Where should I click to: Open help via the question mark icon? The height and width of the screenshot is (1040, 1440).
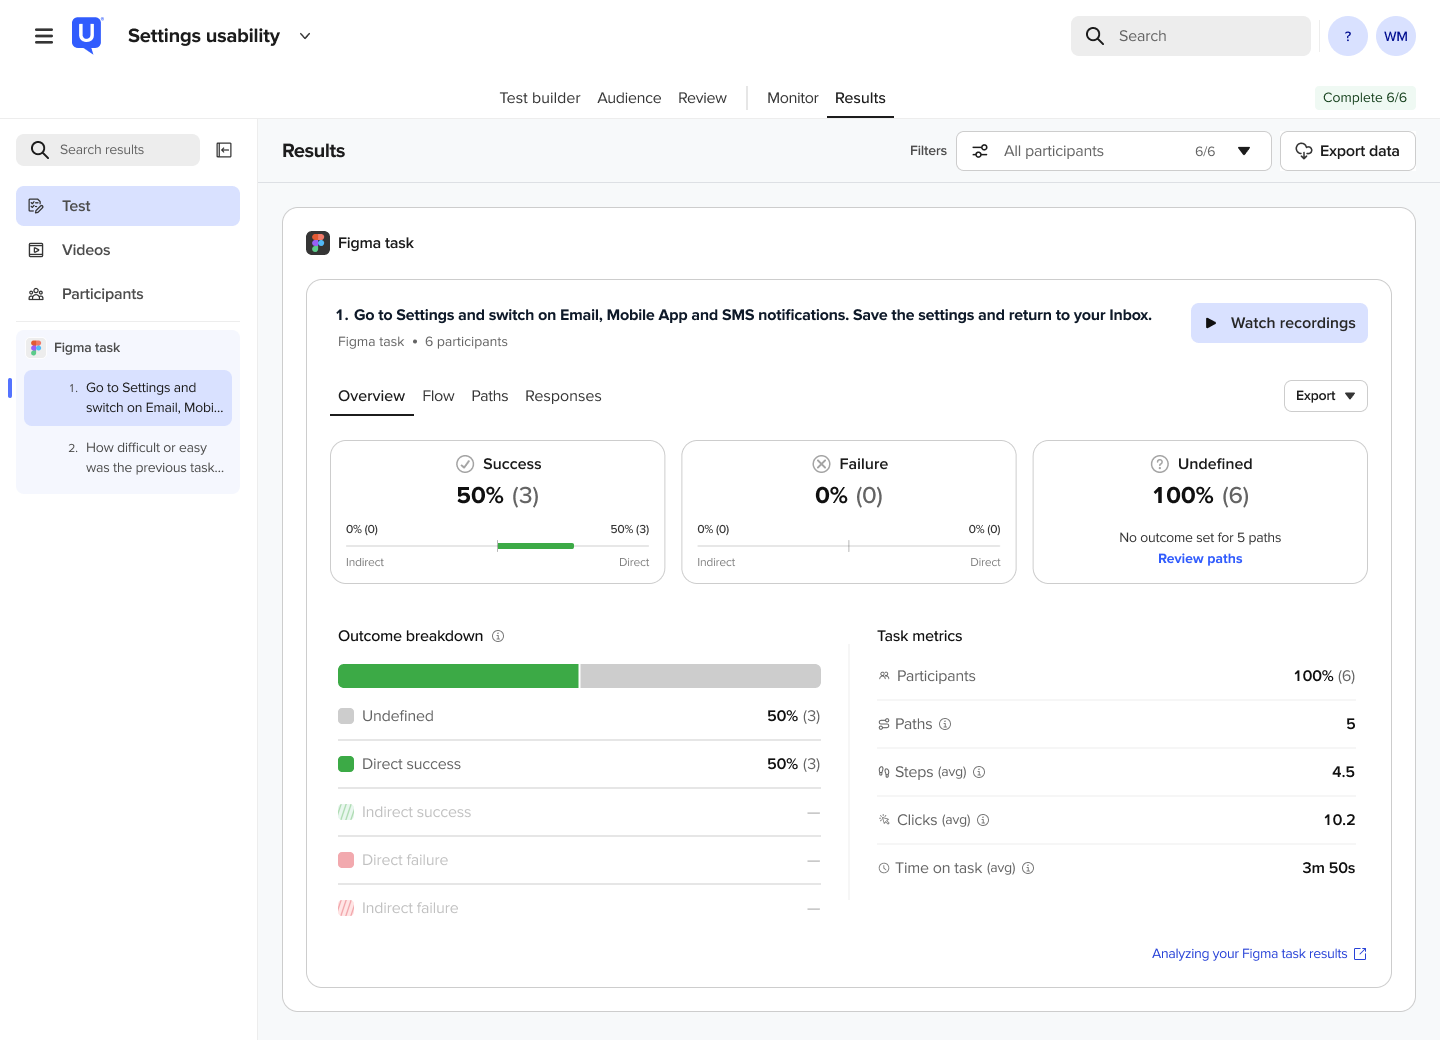(x=1348, y=36)
